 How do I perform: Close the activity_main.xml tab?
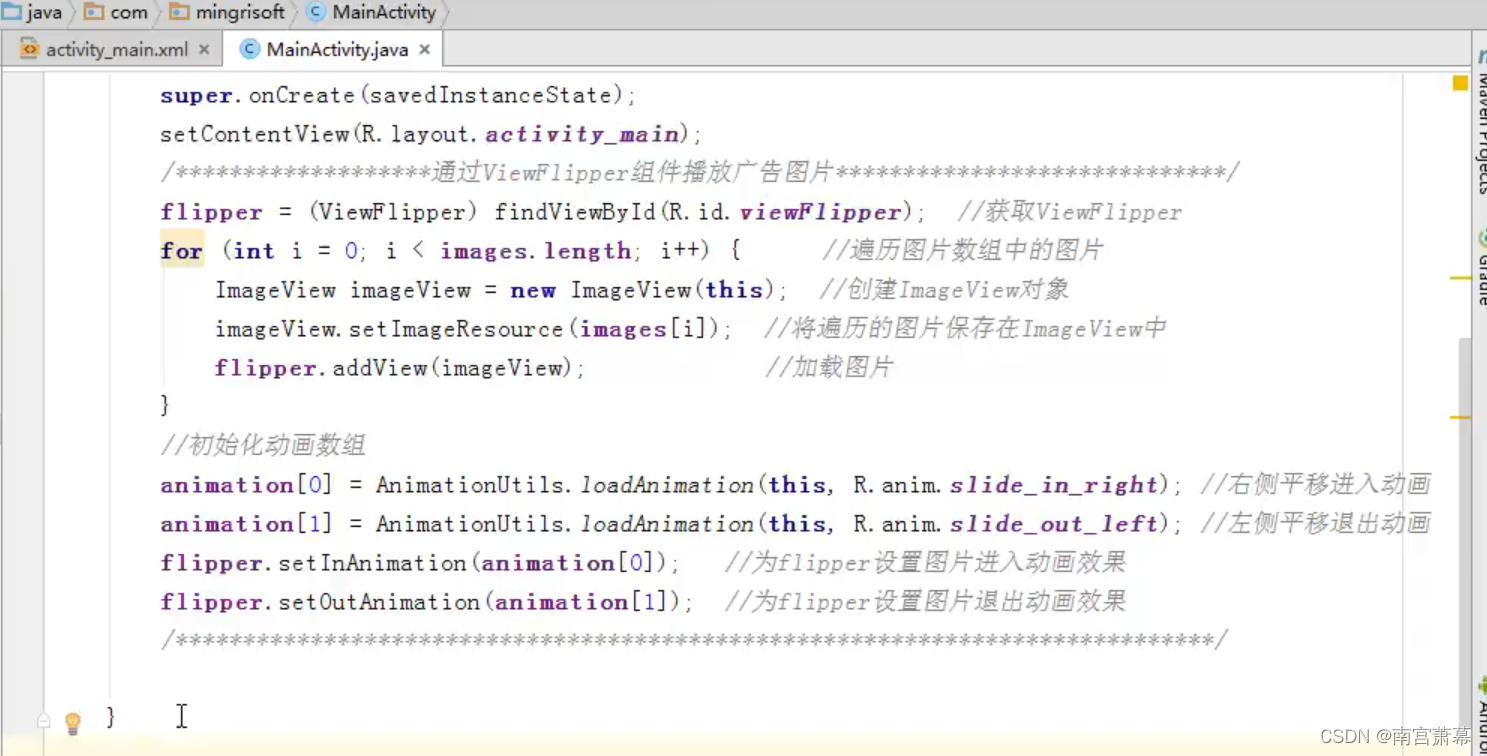204,49
